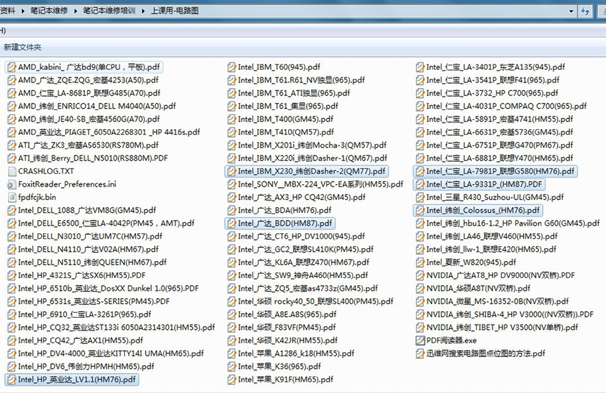This screenshot has width=606, height=393.
Task: Click the icon of Intel_DELL_1088 pdf
Action: (12, 210)
